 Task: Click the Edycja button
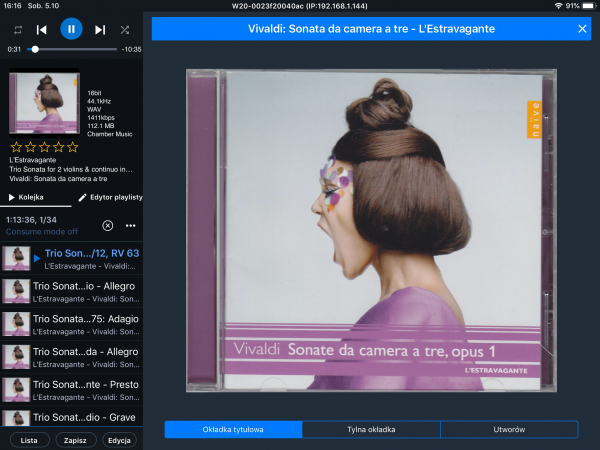[x=119, y=440]
